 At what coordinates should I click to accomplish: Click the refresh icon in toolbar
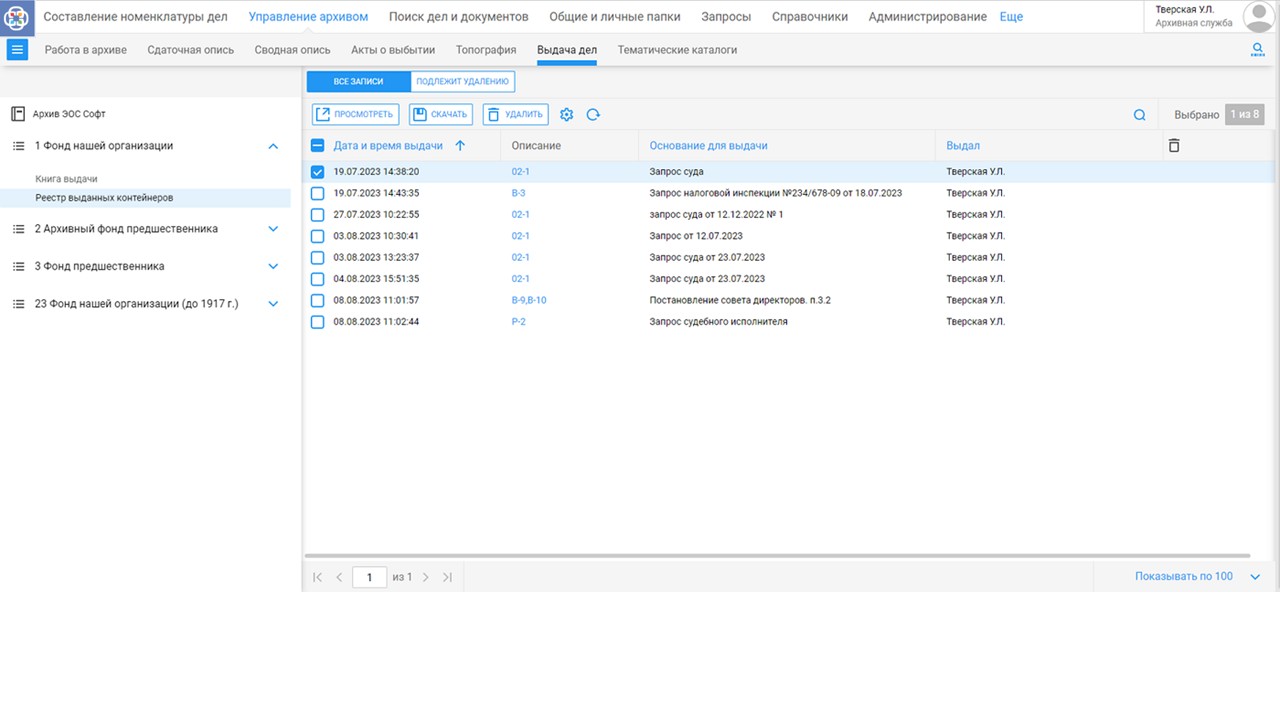click(x=593, y=115)
